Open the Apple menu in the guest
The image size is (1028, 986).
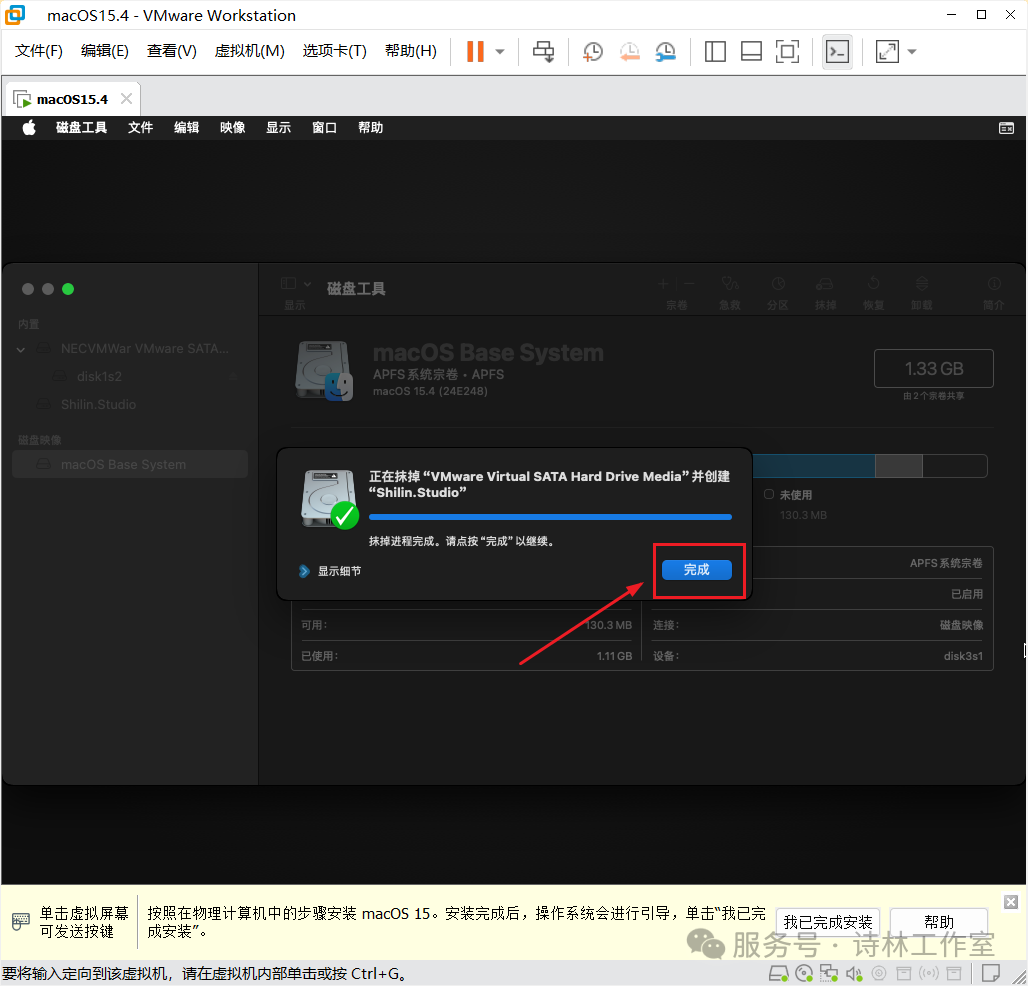(x=29, y=127)
